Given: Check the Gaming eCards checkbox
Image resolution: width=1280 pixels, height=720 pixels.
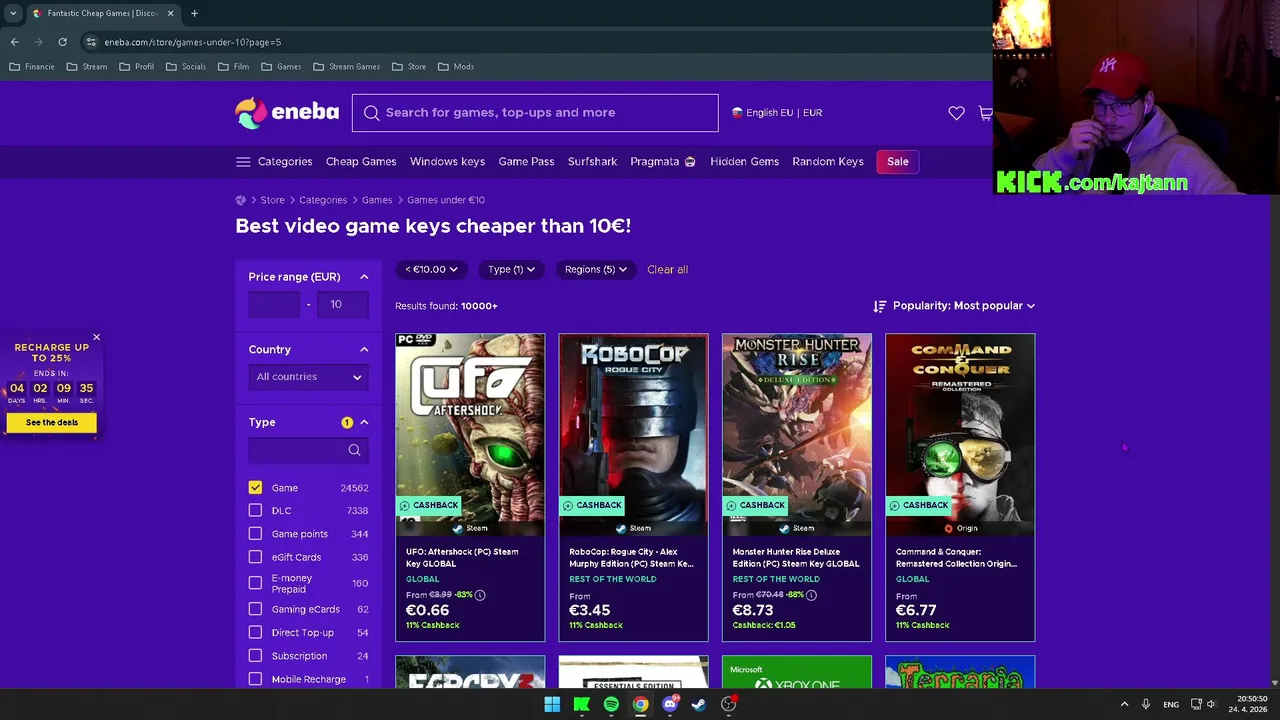Looking at the screenshot, I should [x=255, y=609].
